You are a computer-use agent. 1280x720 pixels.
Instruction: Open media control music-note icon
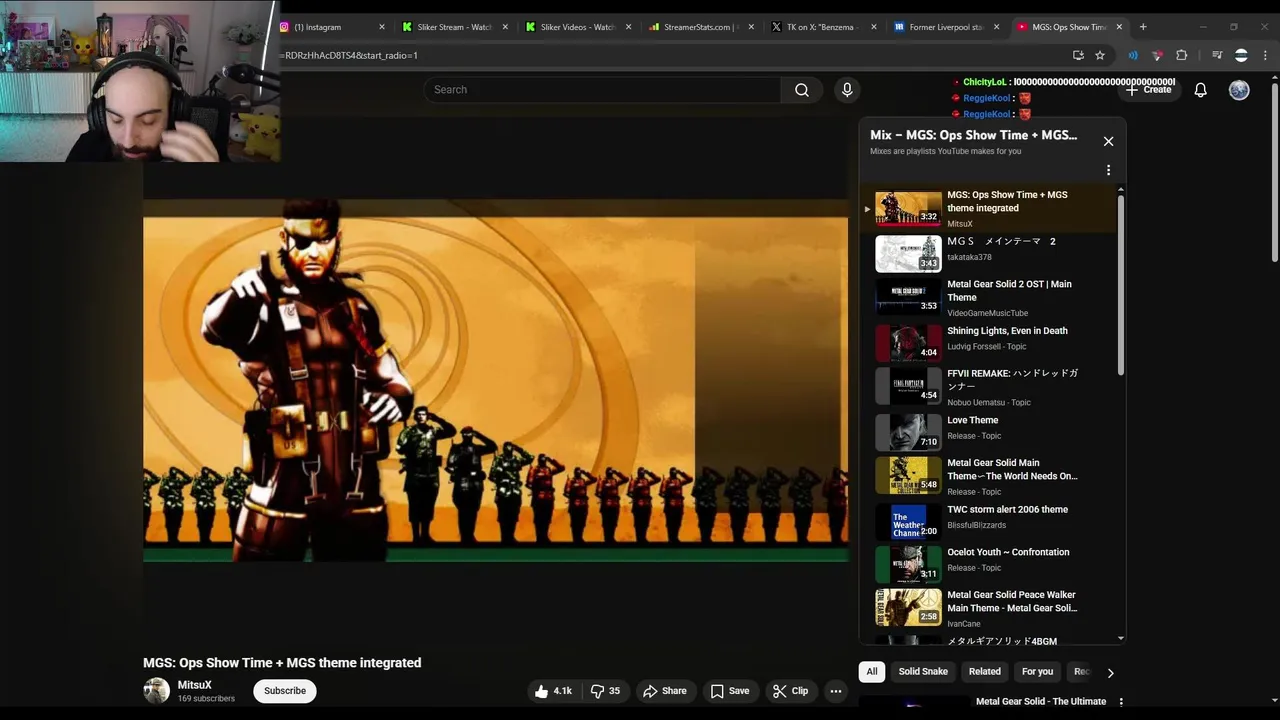(x=1217, y=55)
